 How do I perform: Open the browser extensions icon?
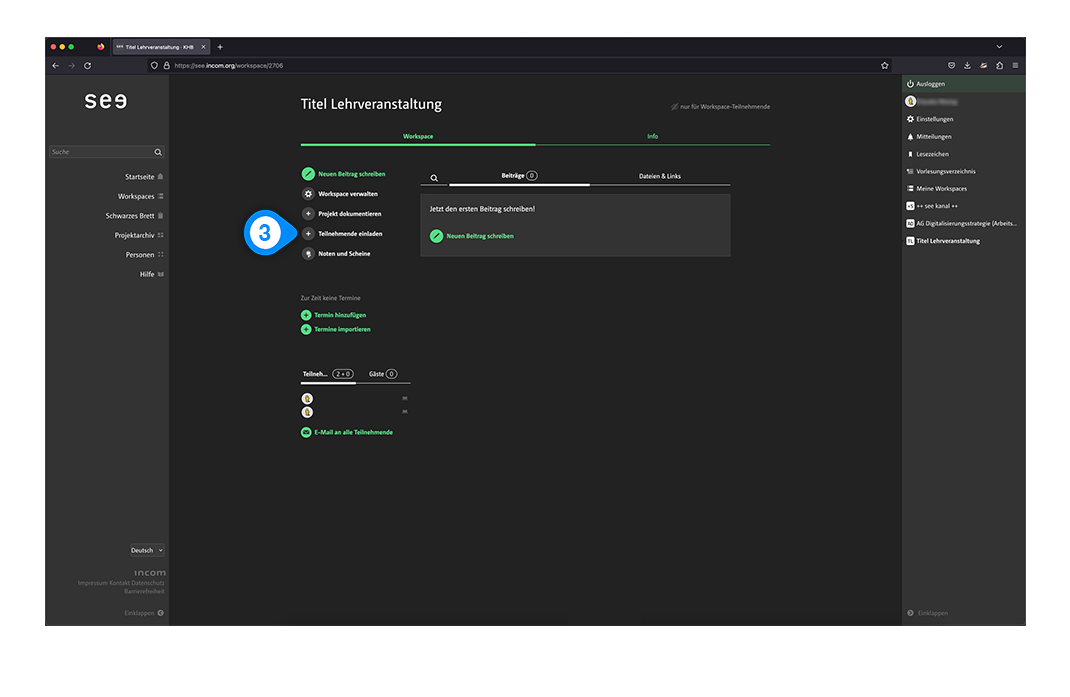click(999, 66)
